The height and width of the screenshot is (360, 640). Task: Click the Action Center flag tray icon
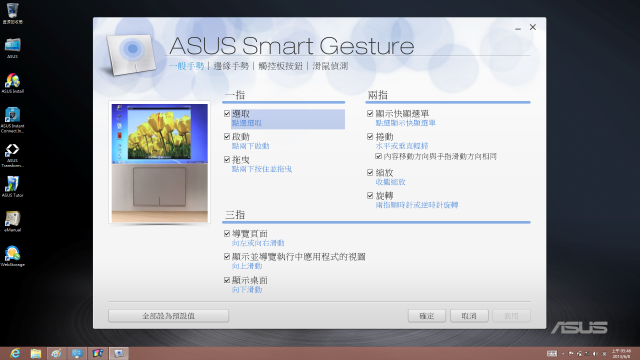click(571, 354)
